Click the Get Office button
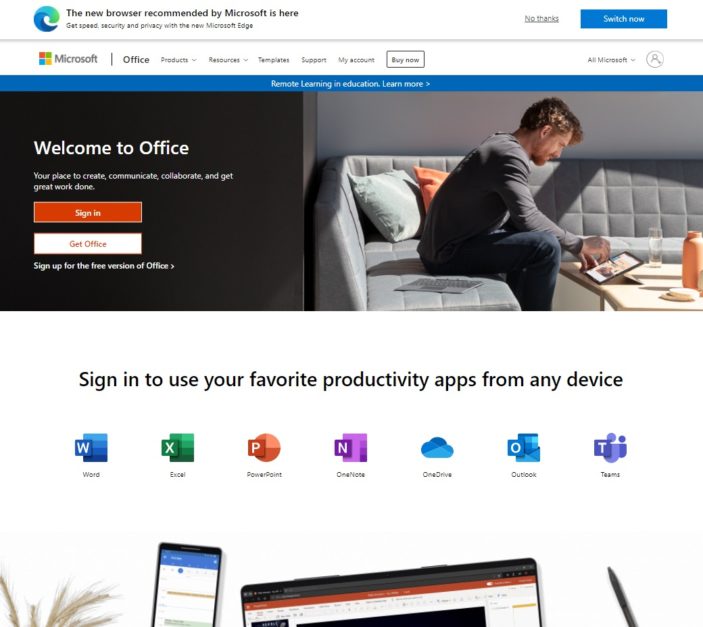The image size is (703, 627). (88, 244)
